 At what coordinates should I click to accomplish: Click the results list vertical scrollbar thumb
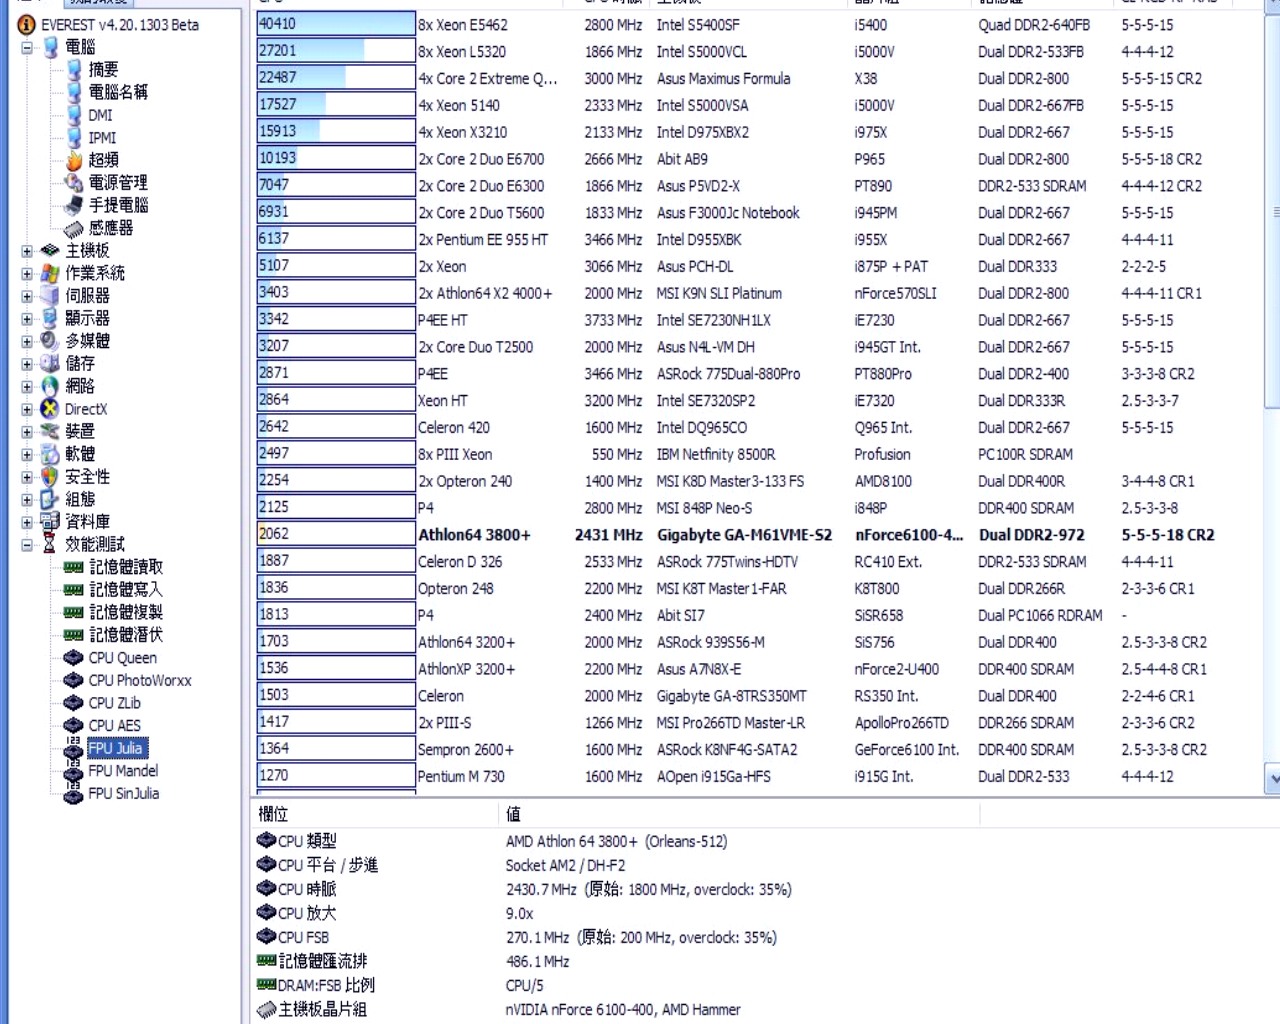pos(1272,210)
